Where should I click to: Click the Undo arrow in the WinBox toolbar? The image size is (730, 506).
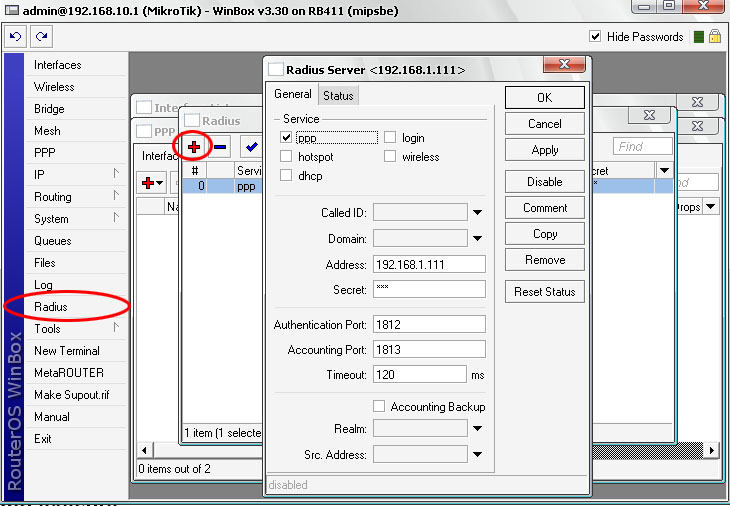(x=16, y=37)
